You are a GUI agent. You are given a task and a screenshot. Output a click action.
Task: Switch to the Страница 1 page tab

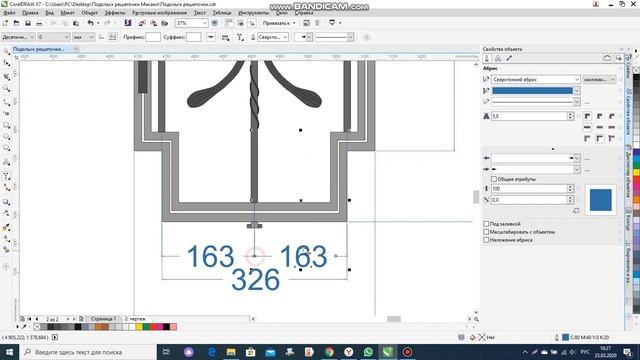pyautogui.click(x=103, y=318)
